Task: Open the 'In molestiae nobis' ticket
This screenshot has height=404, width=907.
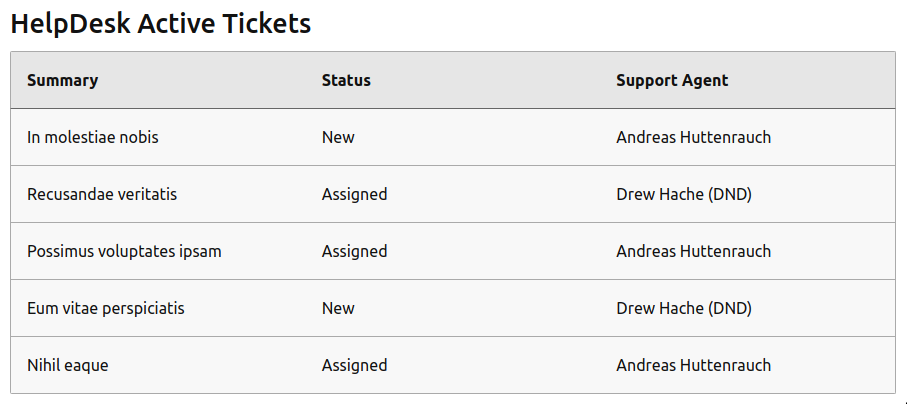Action: click(93, 137)
